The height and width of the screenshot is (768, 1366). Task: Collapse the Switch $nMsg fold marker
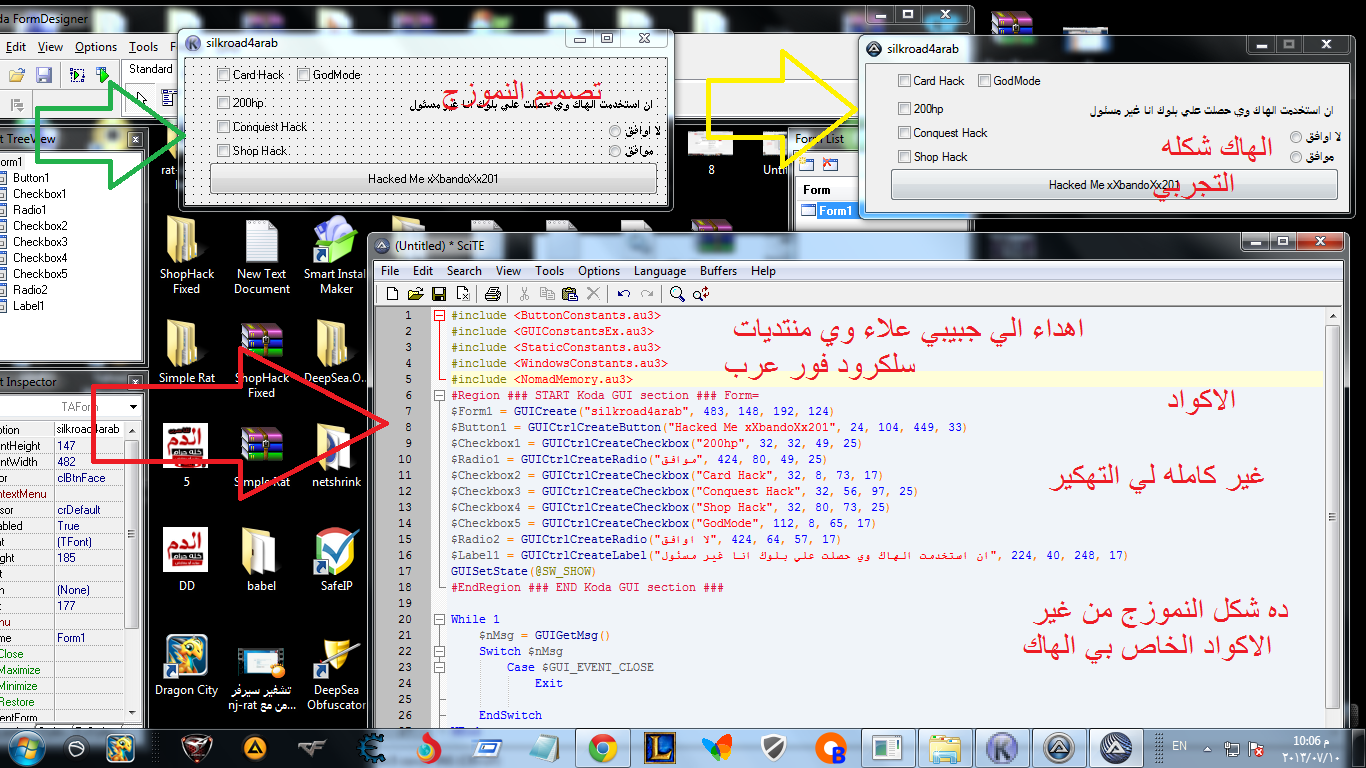click(x=439, y=651)
